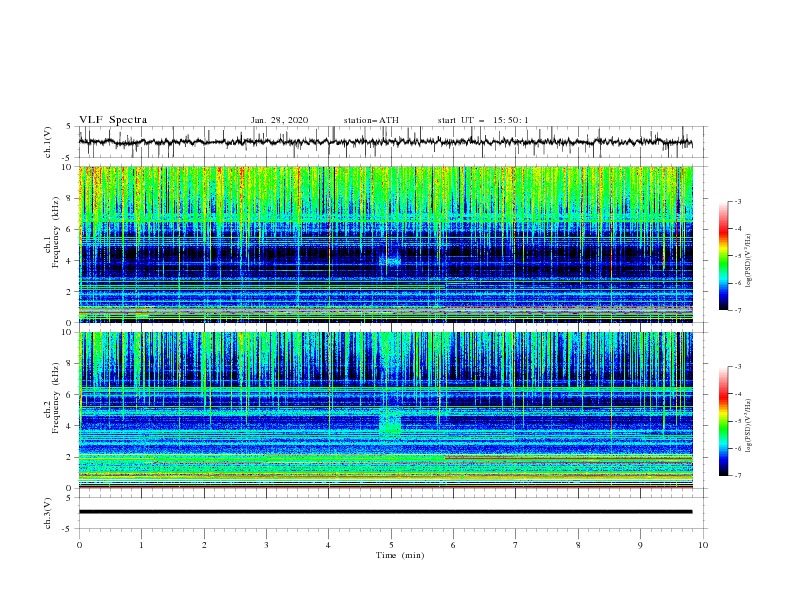This screenshot has height=612, width=792.
Task: Click time-axis tick label "4"
Action: (329, 545)
